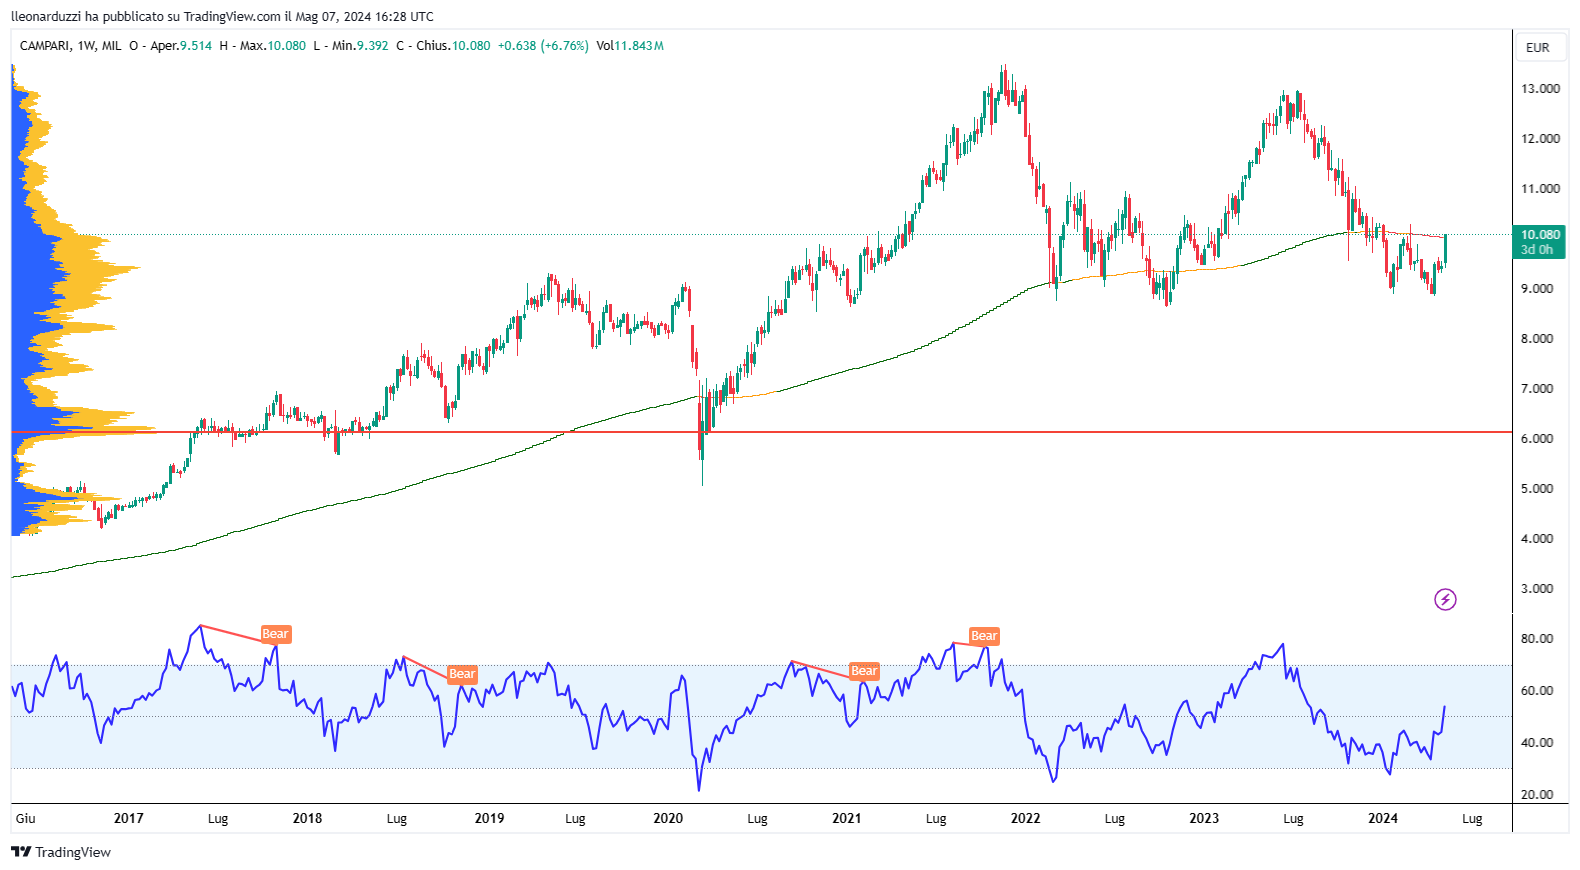The height and width of the screenshot is (870, 1580).
Task: Click the 20.00 RSI axis label
Action: tap(1537, 795)
